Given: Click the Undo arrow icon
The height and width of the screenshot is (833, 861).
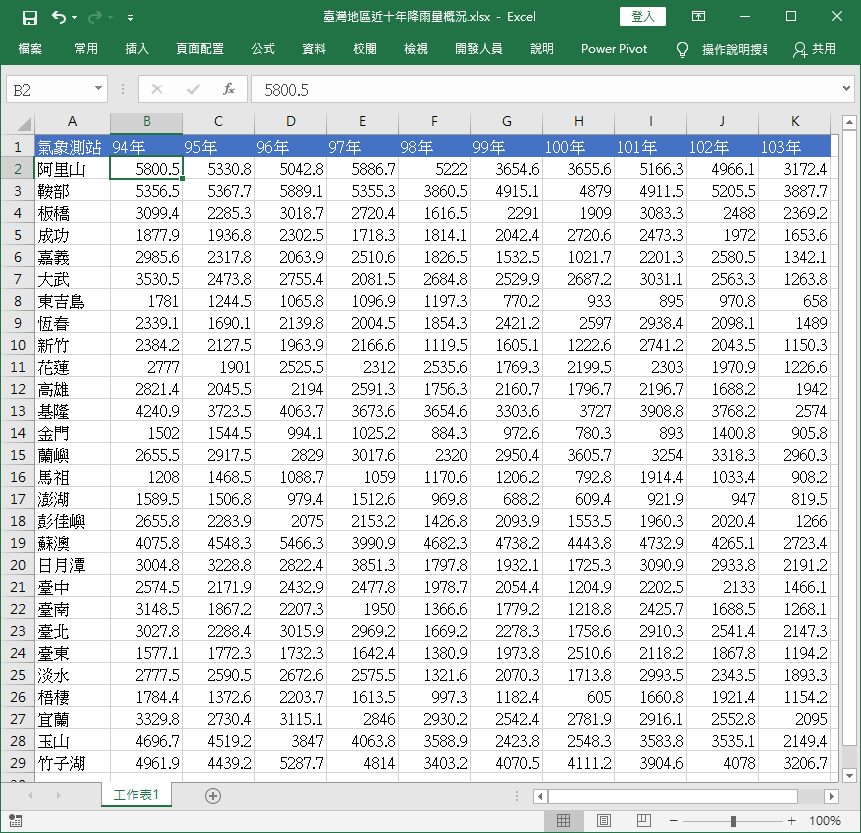Looking at the screenshot, I should pyautogui.click(x=59, y=18).
